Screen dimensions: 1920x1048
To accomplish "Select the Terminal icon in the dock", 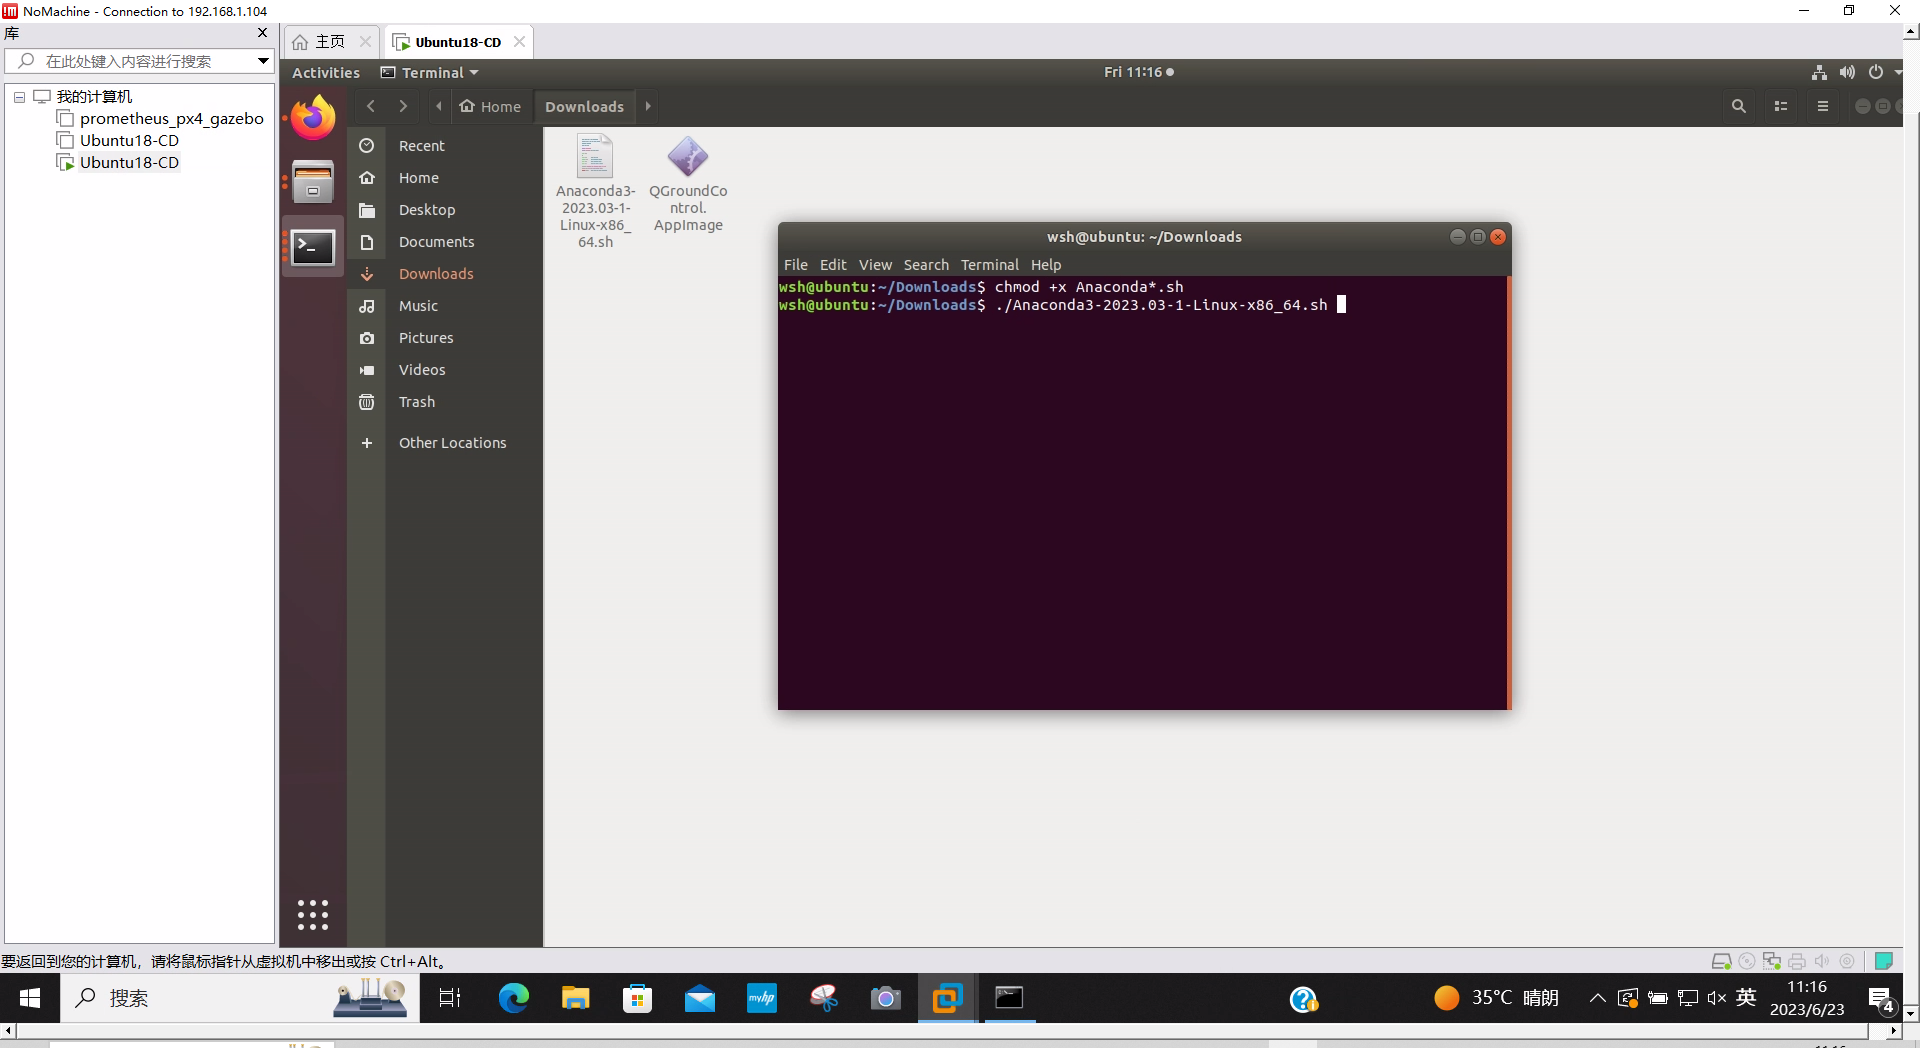I will pyautogui.click(x=313, y=247).
